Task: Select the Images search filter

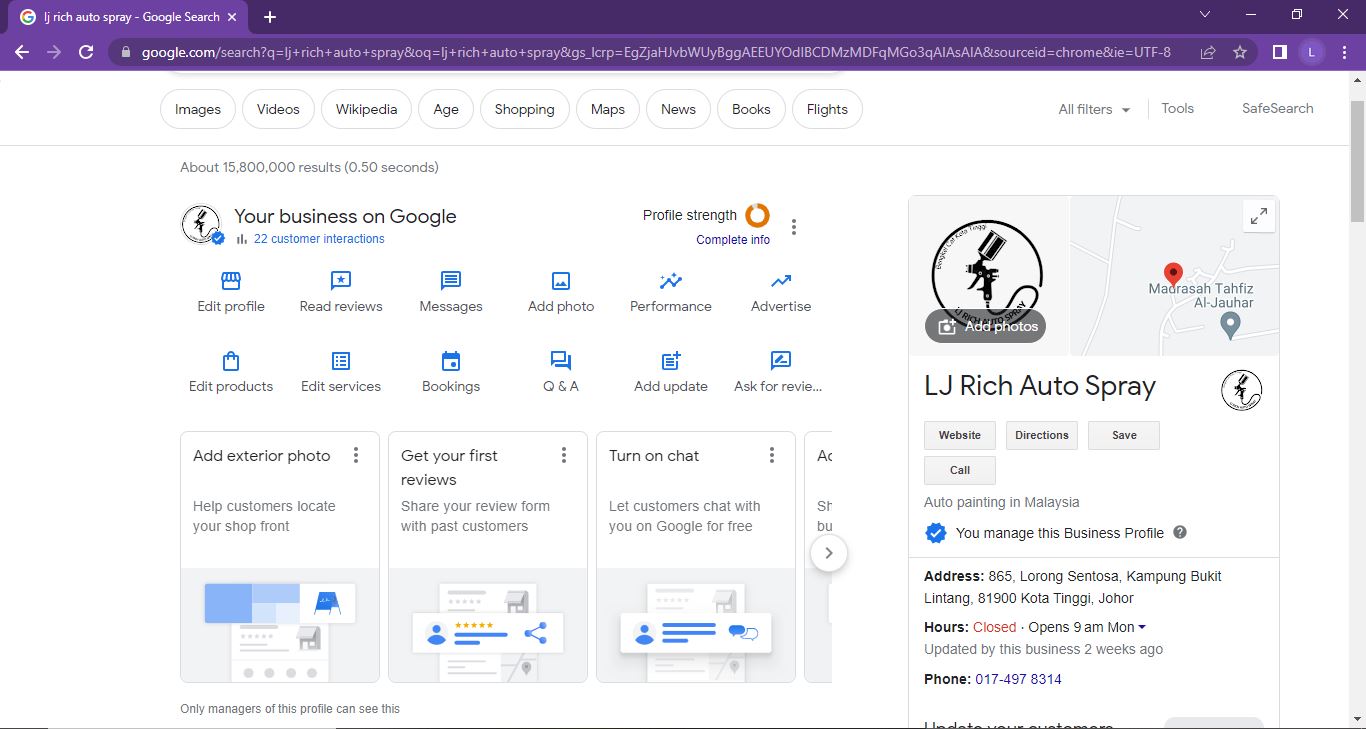Action: point(198,110)
